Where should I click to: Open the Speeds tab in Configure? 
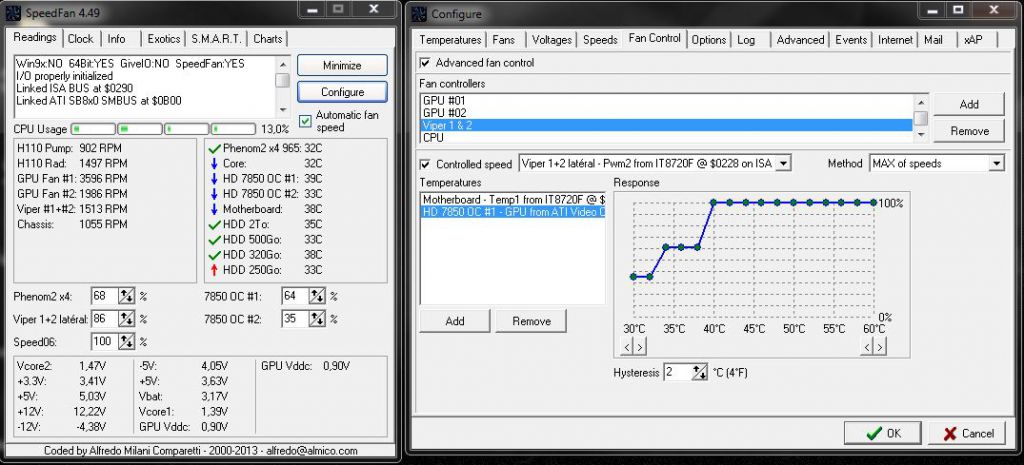coord(600,40)
